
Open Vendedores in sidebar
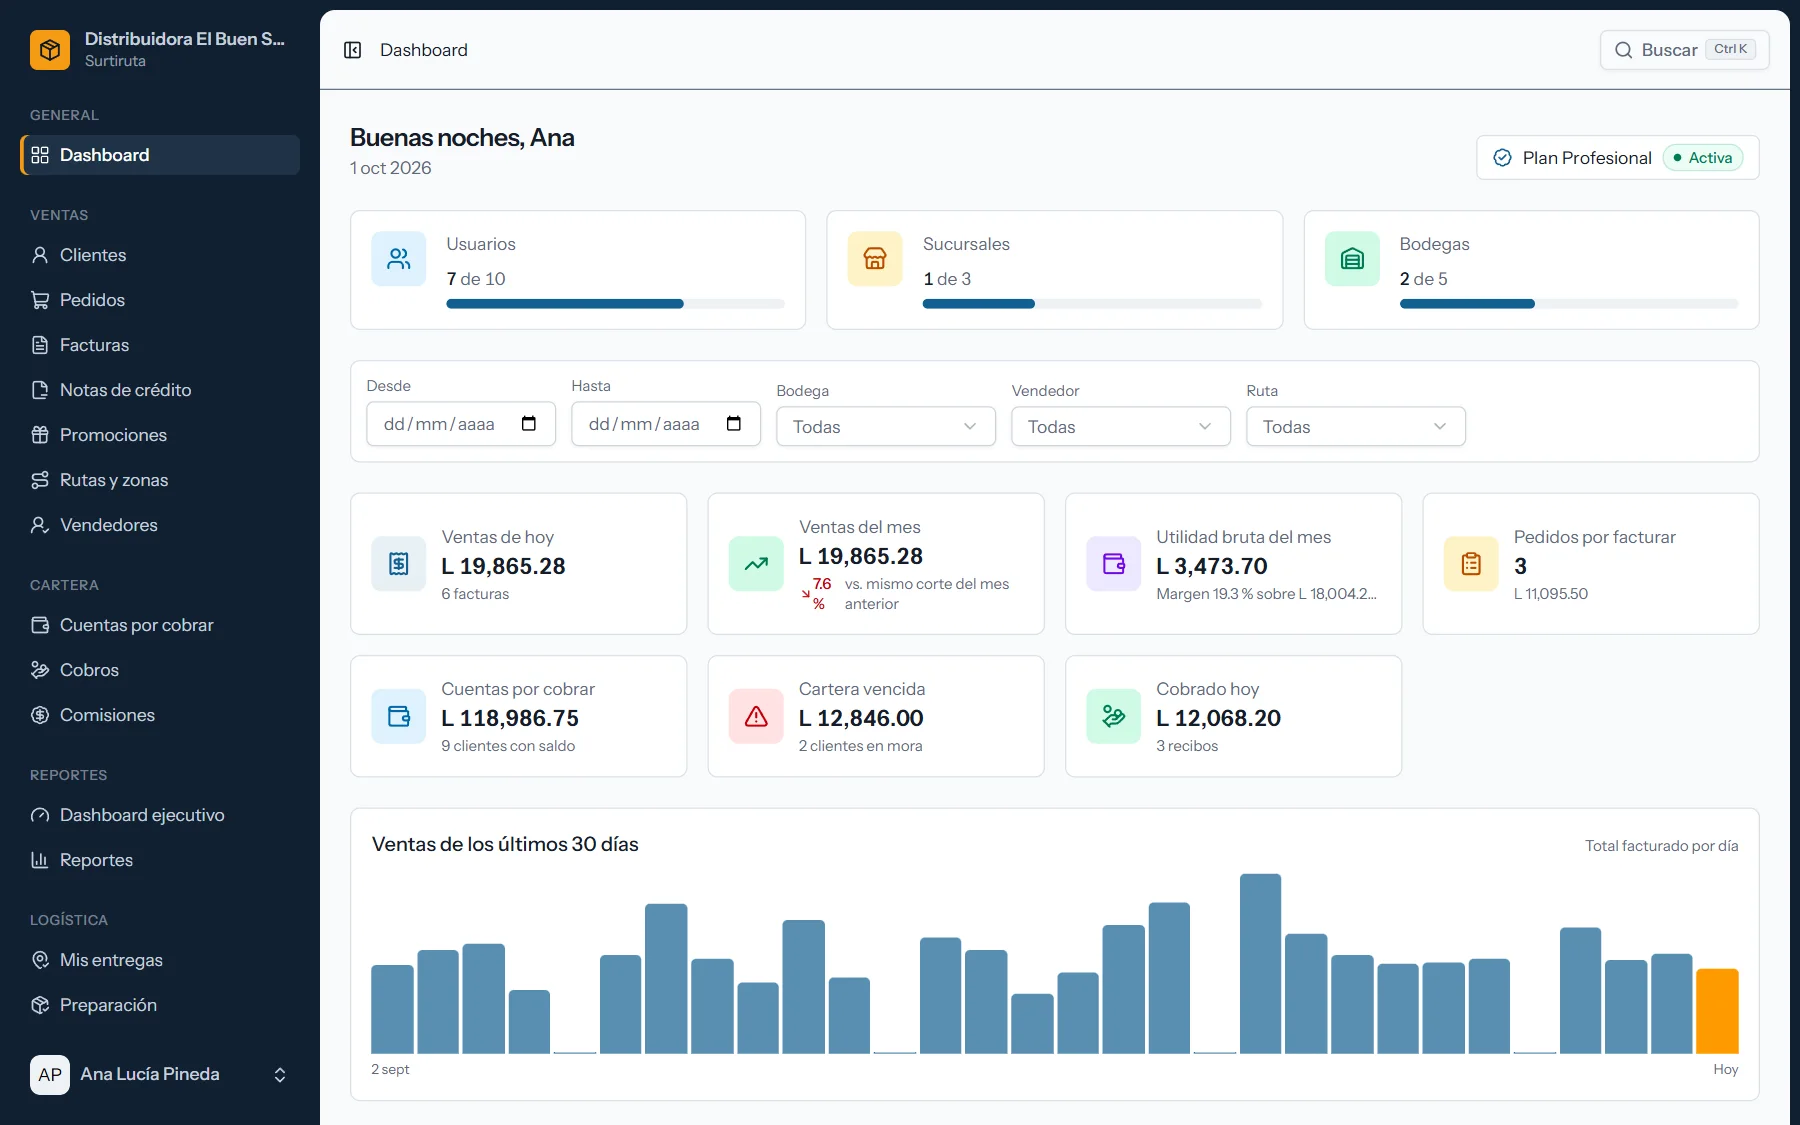(x=160, y=525)
